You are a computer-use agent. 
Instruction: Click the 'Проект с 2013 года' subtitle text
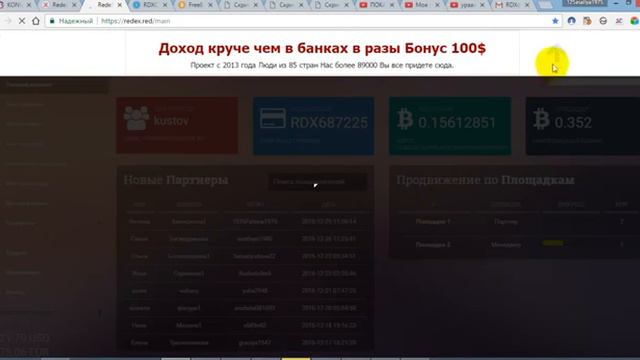tap(322, 65)
